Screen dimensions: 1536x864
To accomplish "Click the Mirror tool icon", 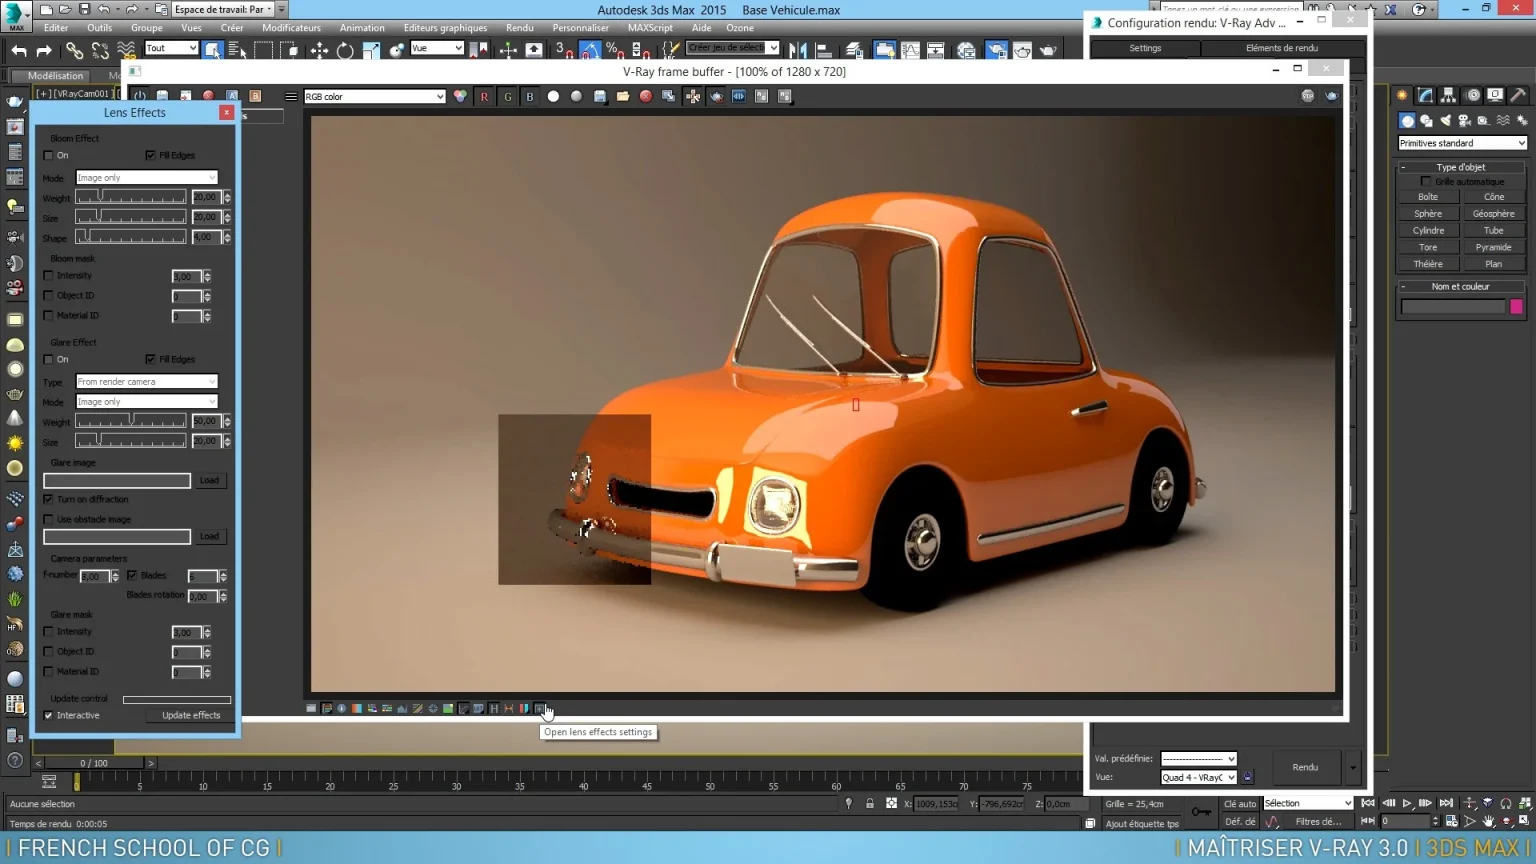I will click(x=798, y=50).
